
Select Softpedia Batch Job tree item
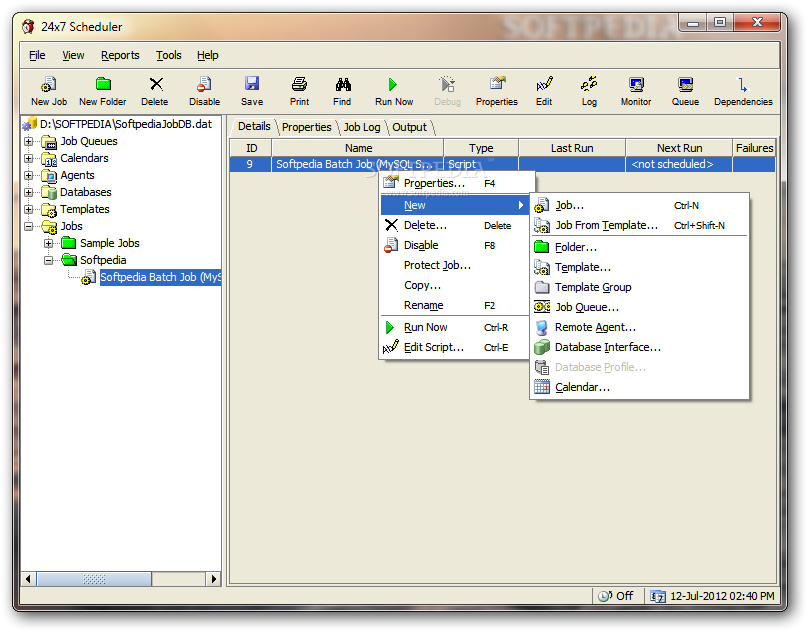click(160, 277)
